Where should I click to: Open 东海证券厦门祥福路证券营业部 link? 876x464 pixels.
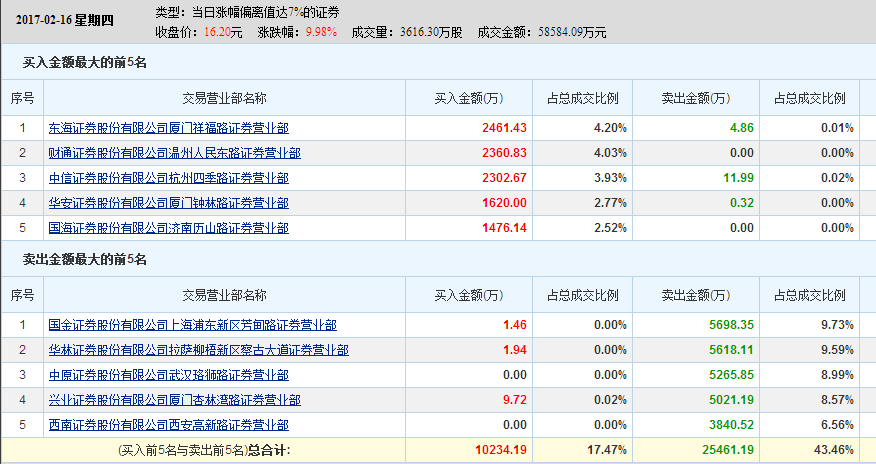tap(169, 128)
